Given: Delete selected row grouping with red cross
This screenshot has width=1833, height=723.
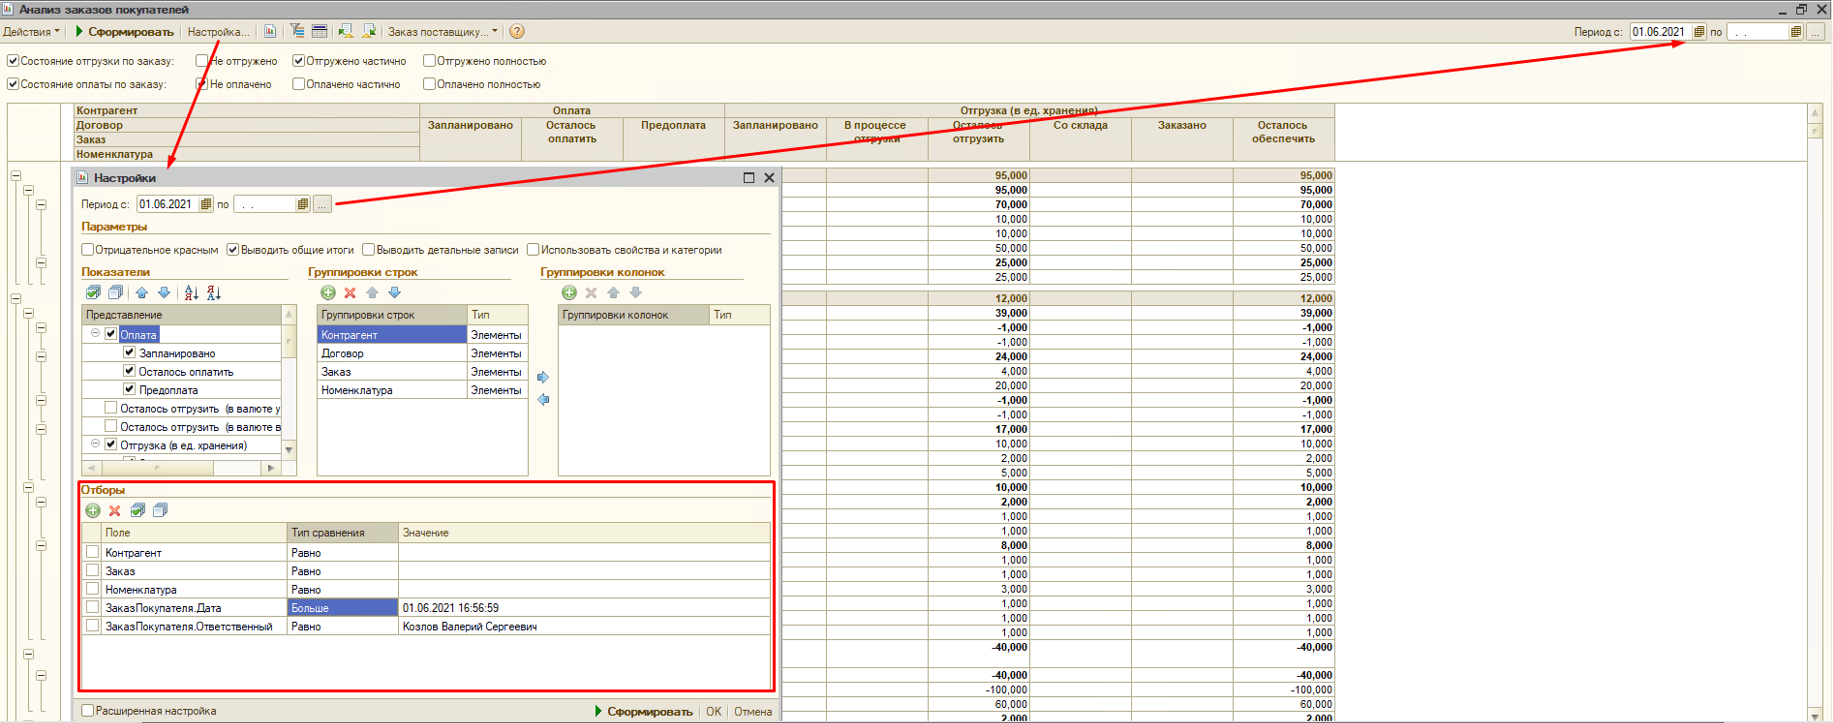Looking at the screenshot, I should pos(350,293).
